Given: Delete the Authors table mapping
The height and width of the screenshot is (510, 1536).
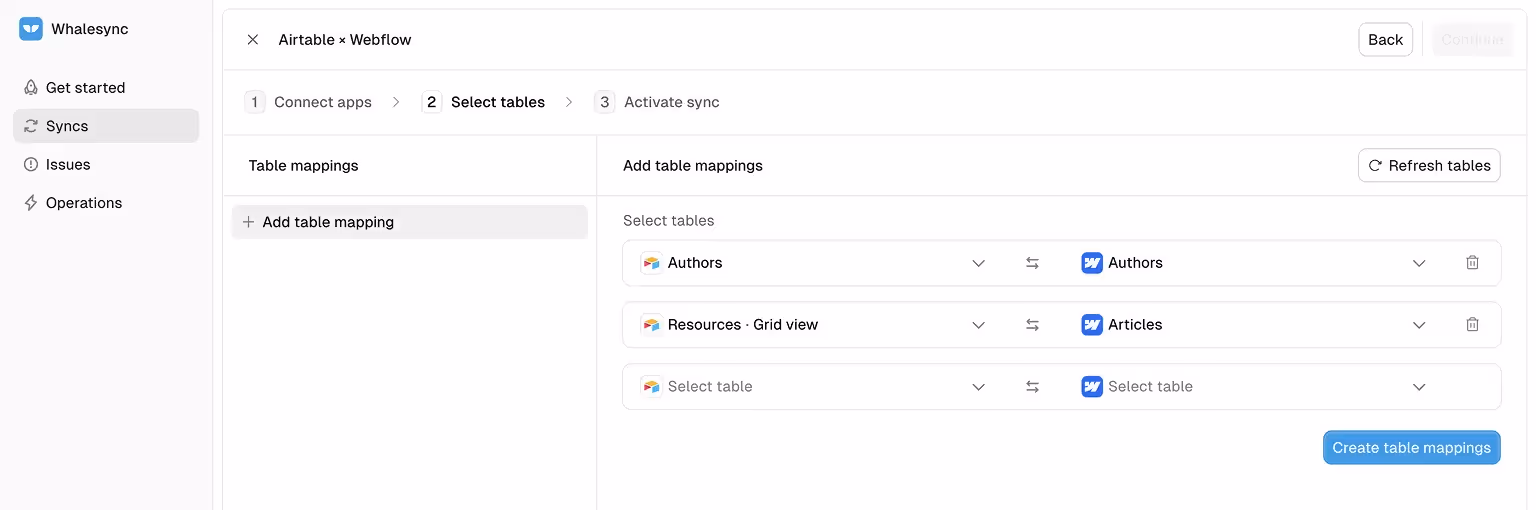Looking at the screenshot, I should (1472, 263).
